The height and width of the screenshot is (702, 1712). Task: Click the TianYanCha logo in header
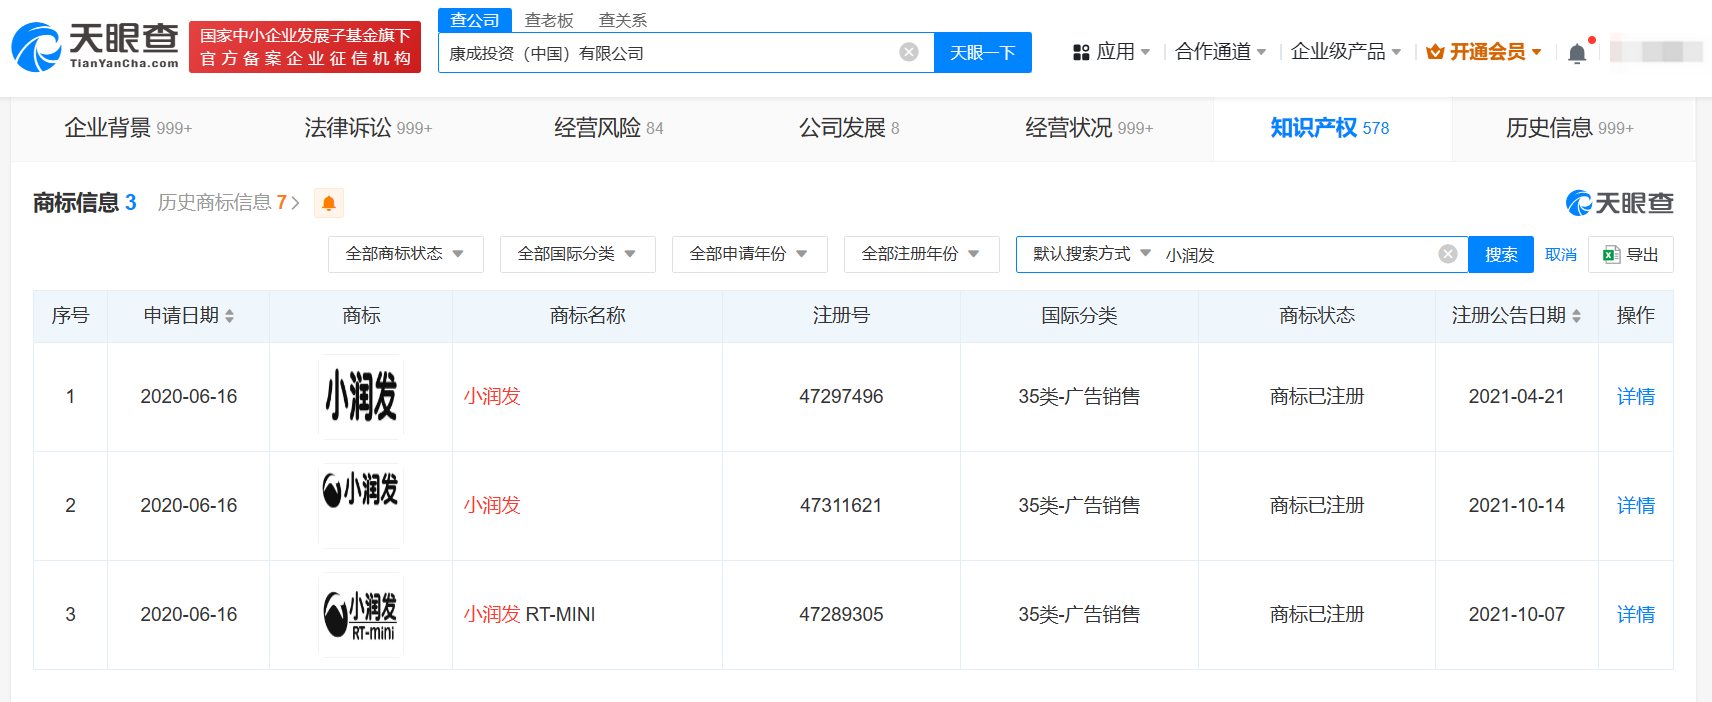pos(95,47)
